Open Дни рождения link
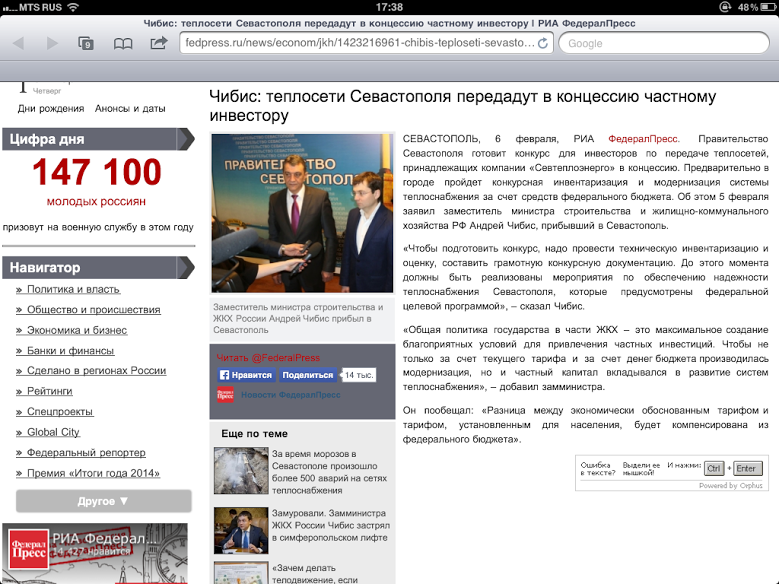 click(x=51, y=108)
